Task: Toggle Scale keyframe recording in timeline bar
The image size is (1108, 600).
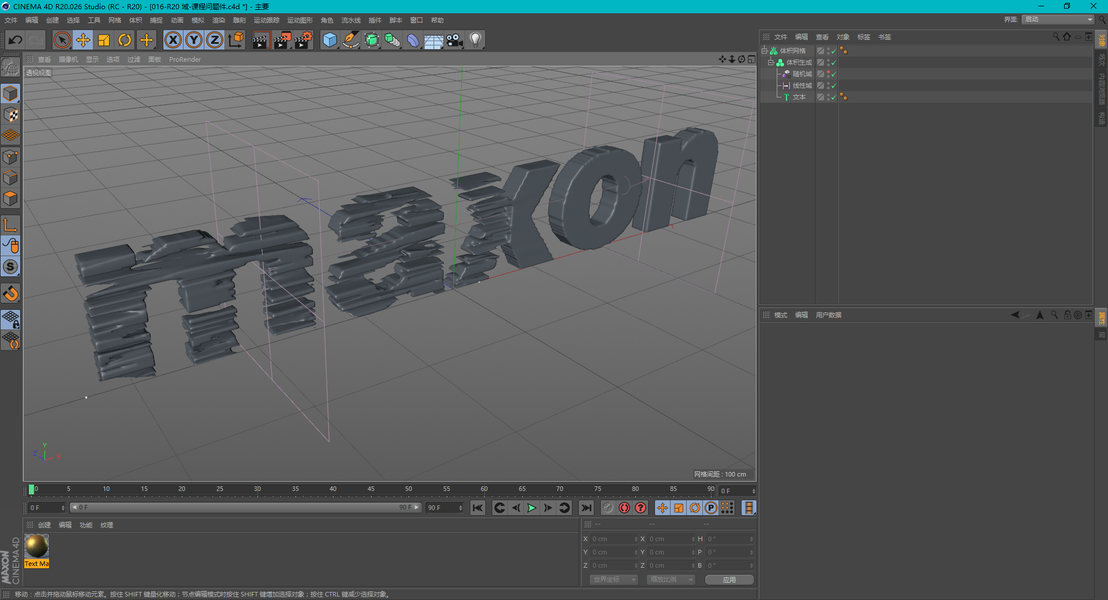Action: pyautogui.click(x=678, y=507)
